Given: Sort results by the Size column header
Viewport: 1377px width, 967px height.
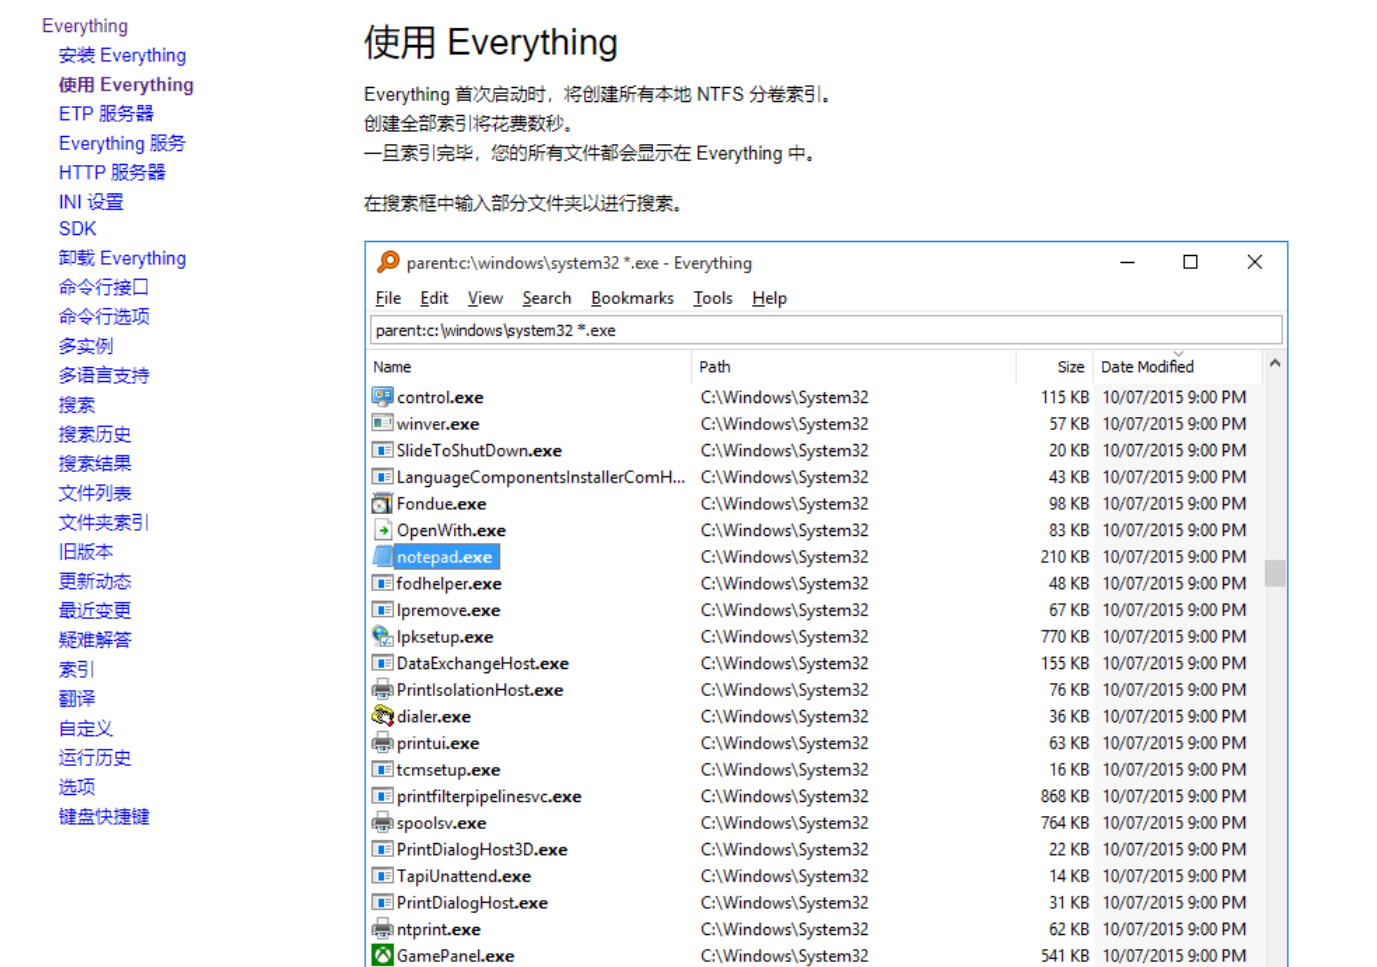Looking at the screenshot, I should pyautogui.click(x=1055, y=367).
